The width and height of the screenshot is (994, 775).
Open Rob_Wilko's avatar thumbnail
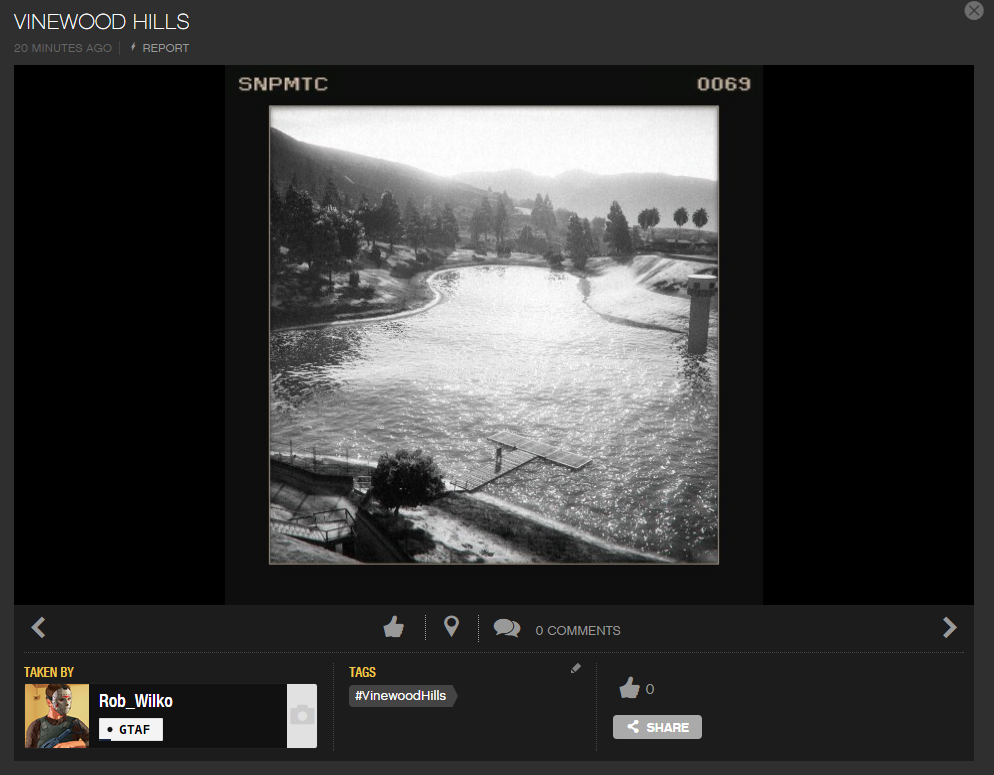point(57,716)
